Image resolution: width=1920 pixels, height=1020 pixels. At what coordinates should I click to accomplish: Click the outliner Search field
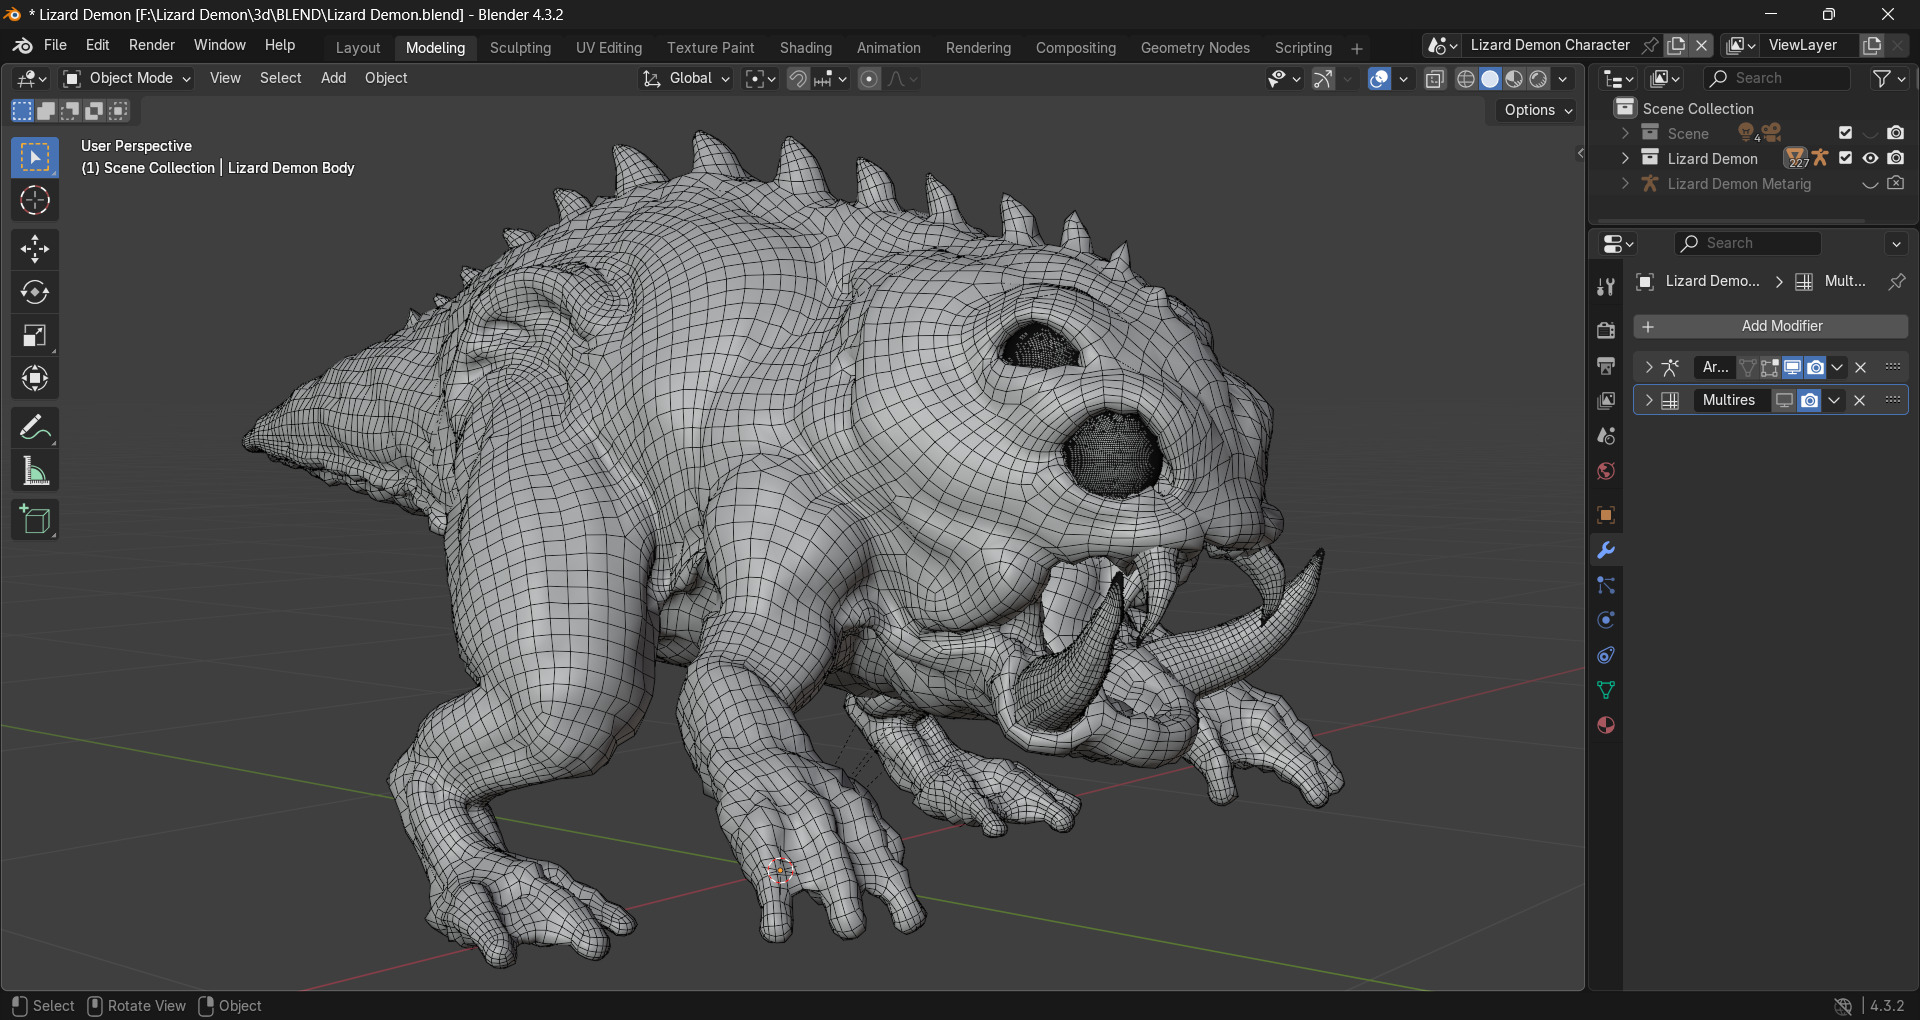[1777, 78]
